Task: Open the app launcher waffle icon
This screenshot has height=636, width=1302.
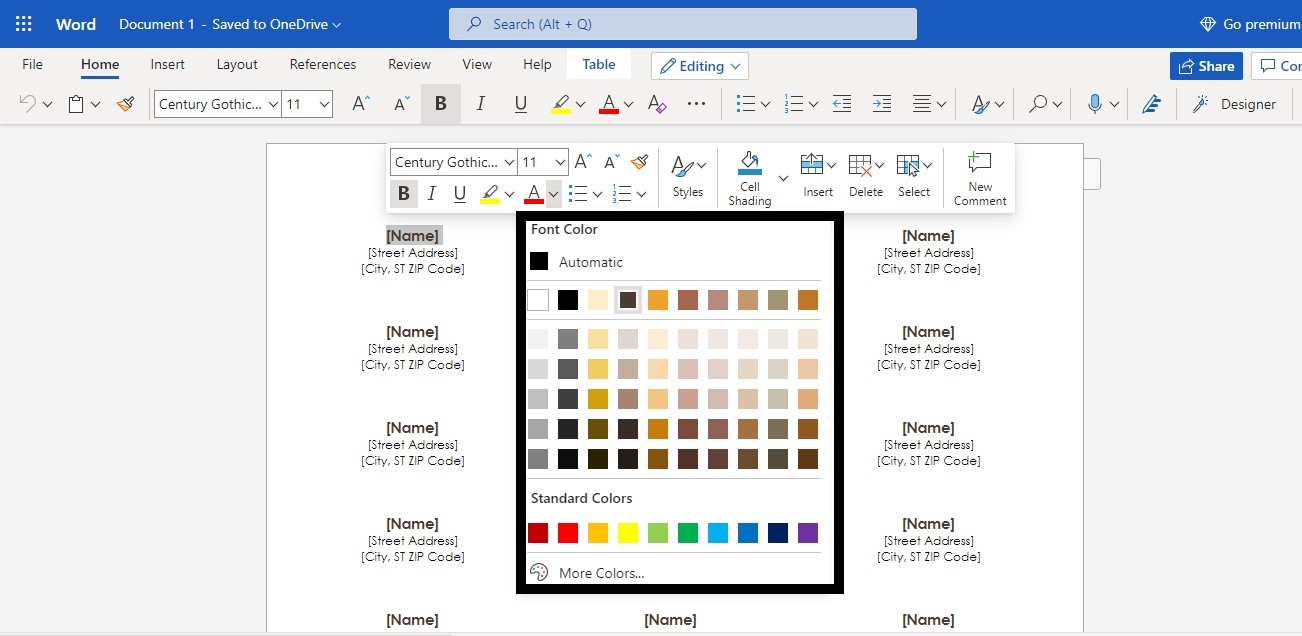Action: click(x=24, y=24)
